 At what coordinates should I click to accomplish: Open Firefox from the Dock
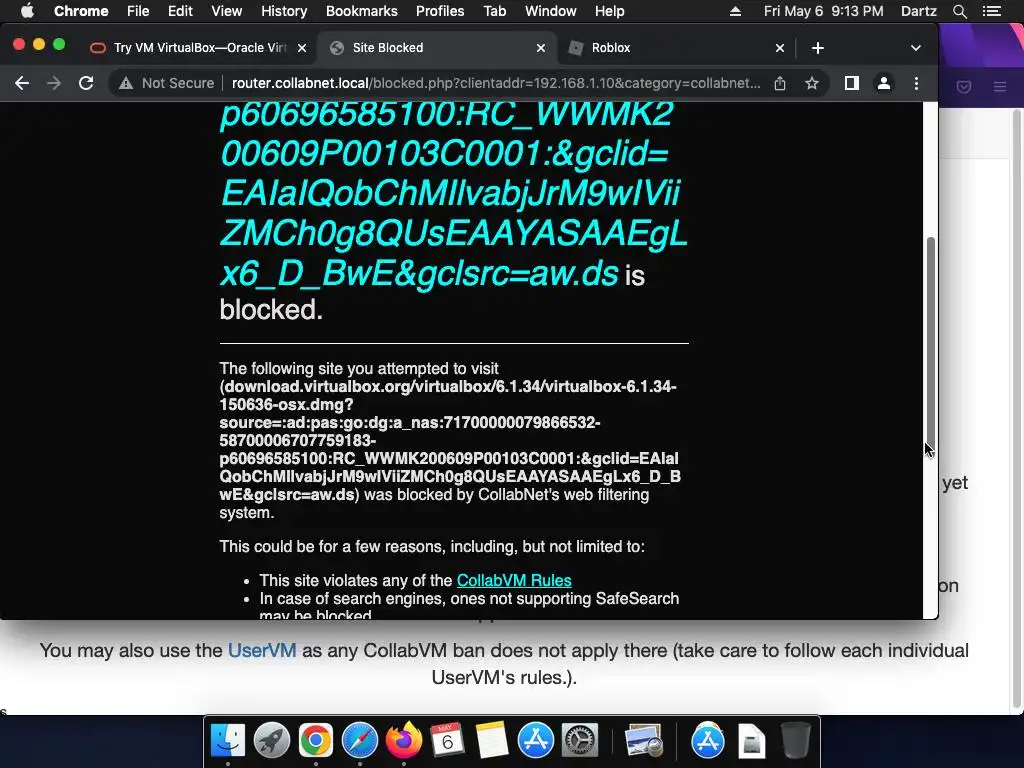[404, 741]
